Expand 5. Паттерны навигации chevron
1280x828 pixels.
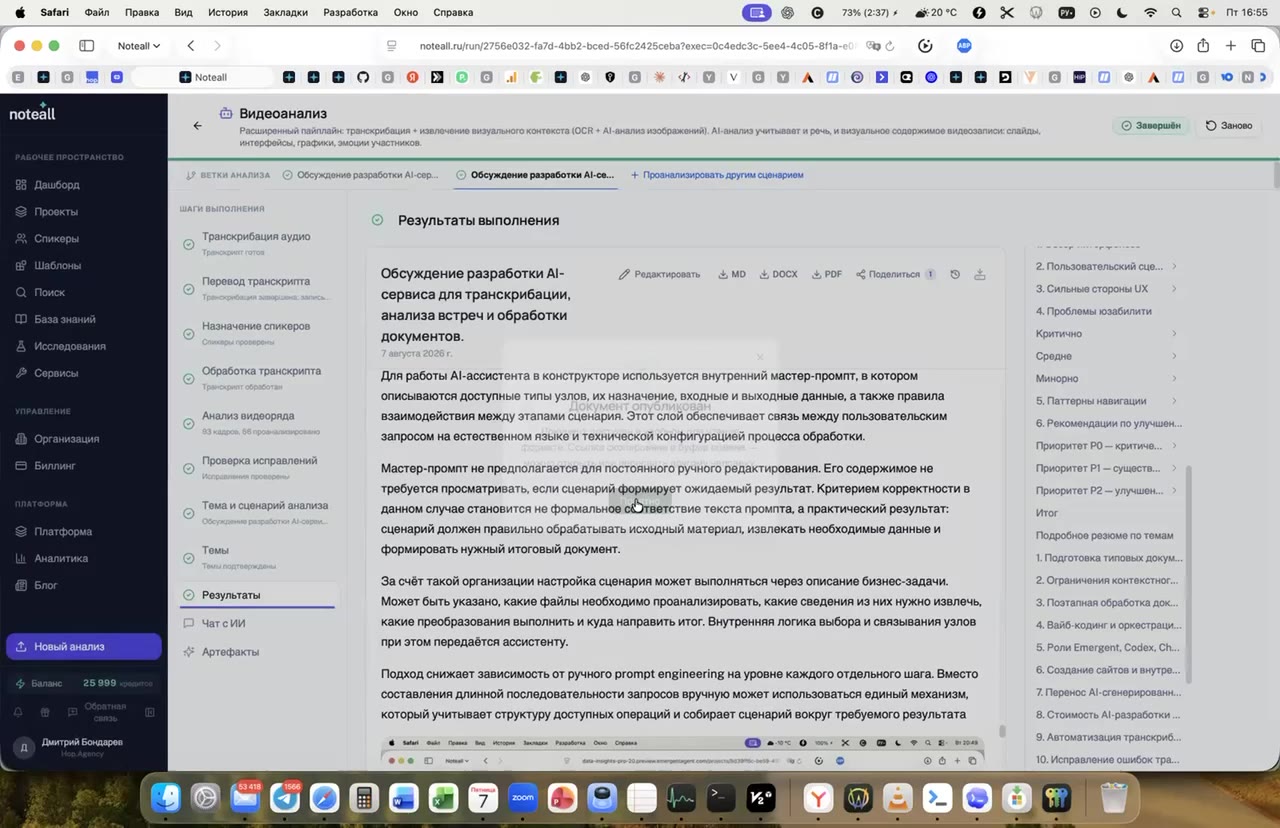tap(1174, 401)
